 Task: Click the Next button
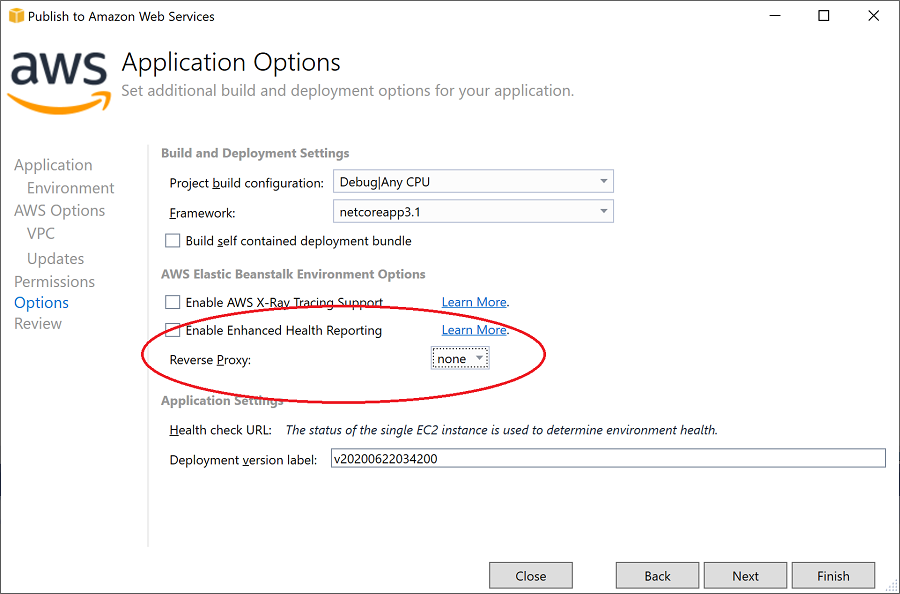[745, 575]
